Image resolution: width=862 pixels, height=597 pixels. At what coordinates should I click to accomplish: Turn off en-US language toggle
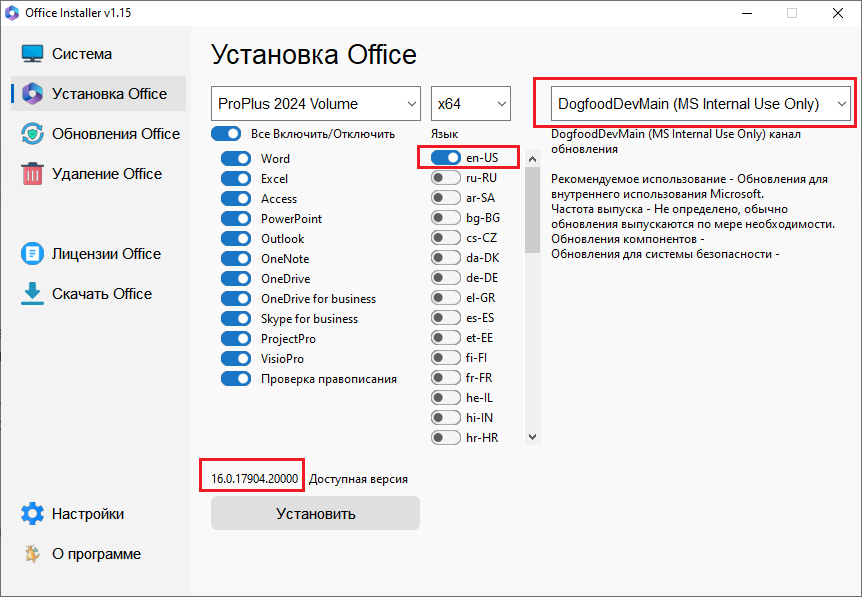pyautogui.click(x=446, y=158)
